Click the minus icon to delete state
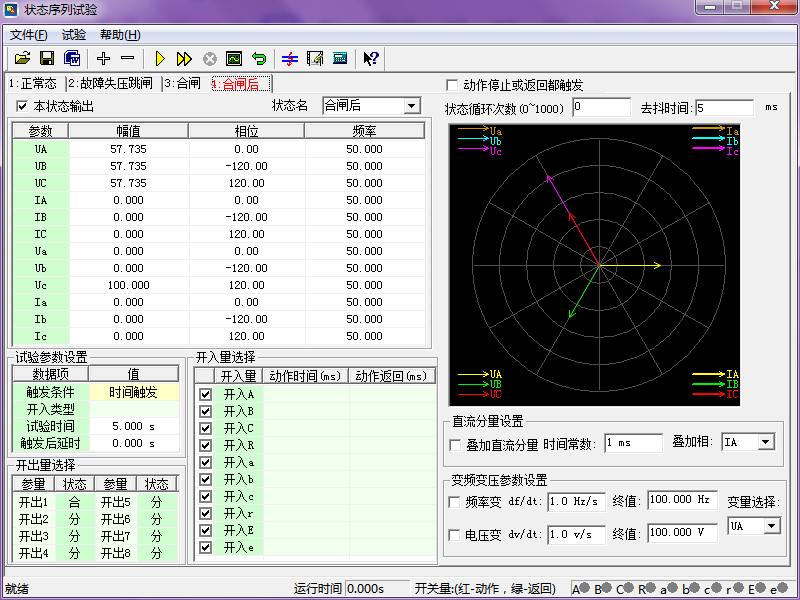The width and height of the screenshot is (800, 600). [x=127, y=59]
